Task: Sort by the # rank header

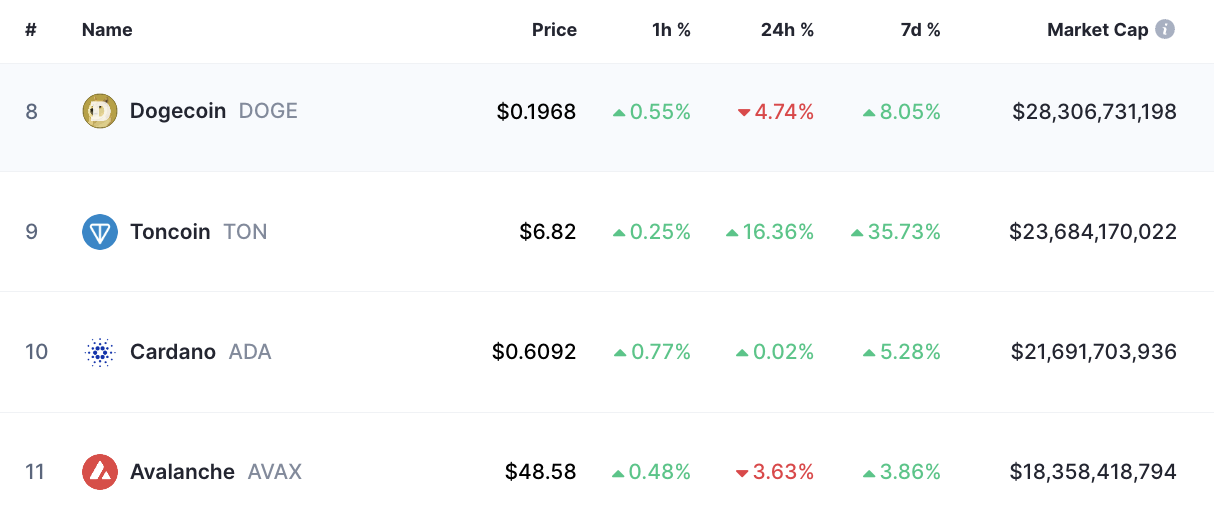Action: (x=31, y=30)
